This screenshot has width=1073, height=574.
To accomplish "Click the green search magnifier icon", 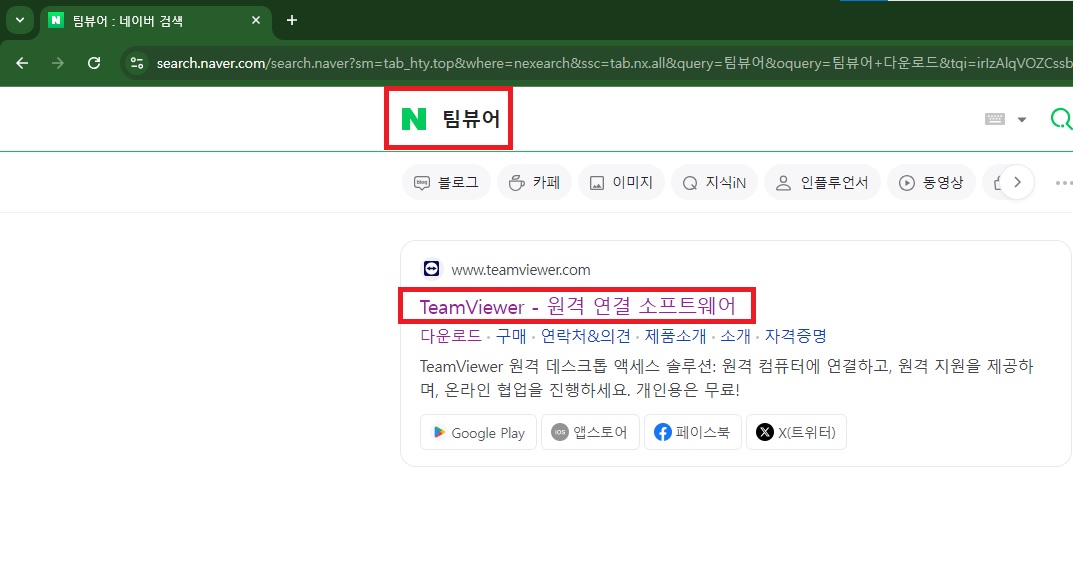I will [1061, 119].
